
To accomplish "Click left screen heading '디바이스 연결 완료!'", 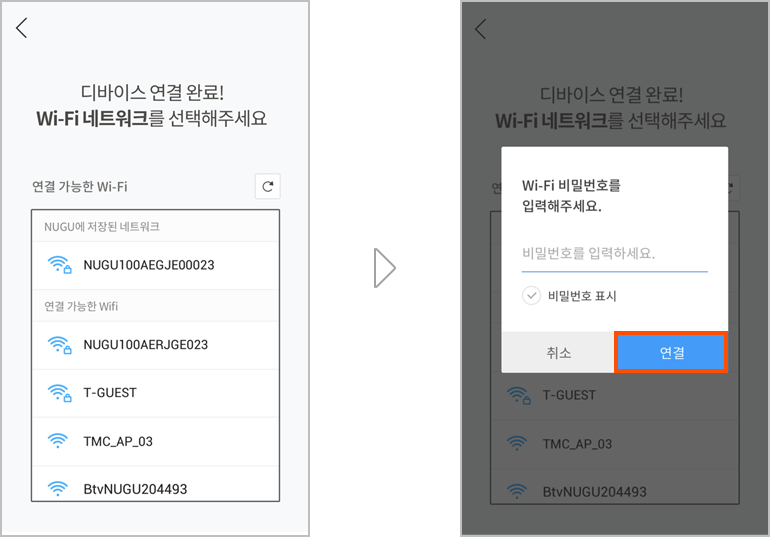I will point(152,92).
